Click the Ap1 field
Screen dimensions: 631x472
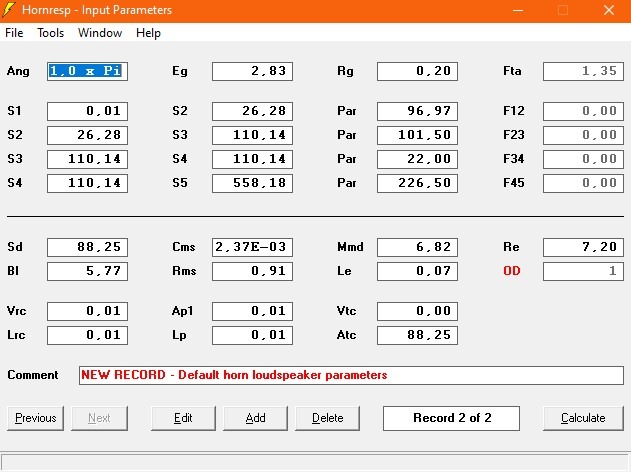252,311
